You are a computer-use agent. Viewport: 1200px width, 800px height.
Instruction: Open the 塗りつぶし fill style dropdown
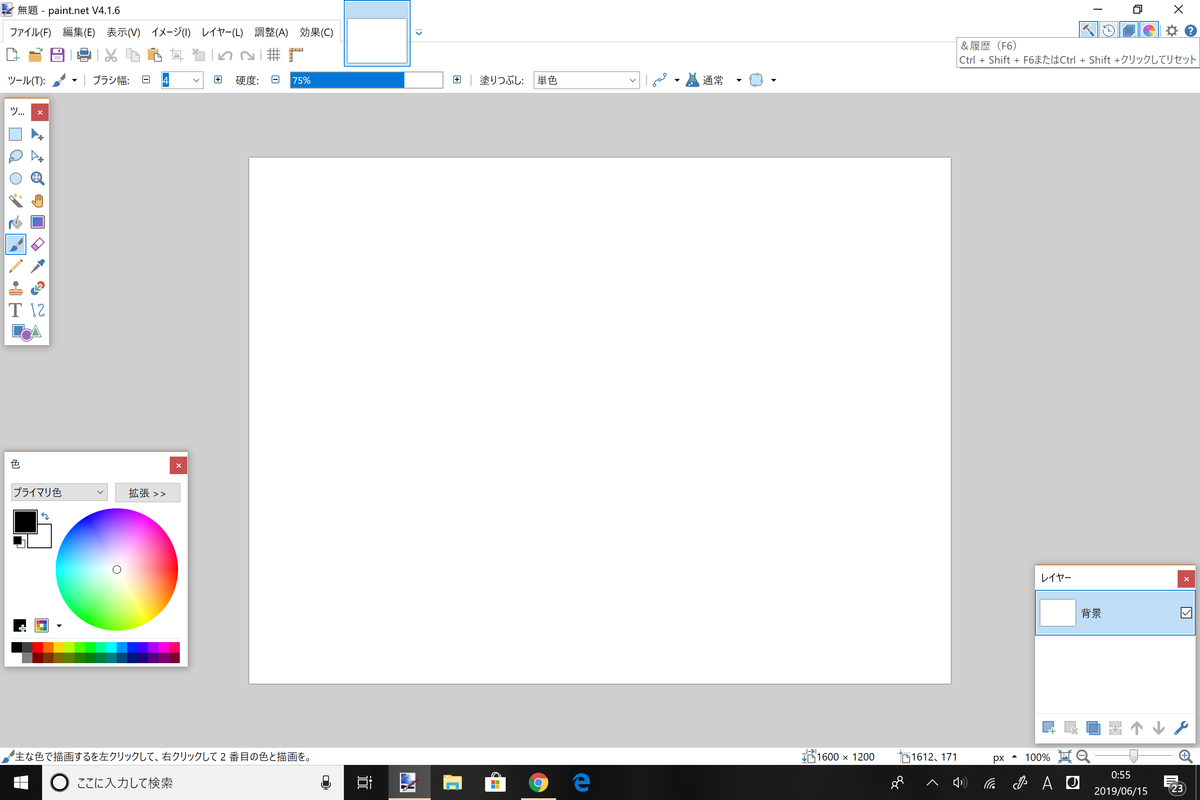[x=586, y=80]
